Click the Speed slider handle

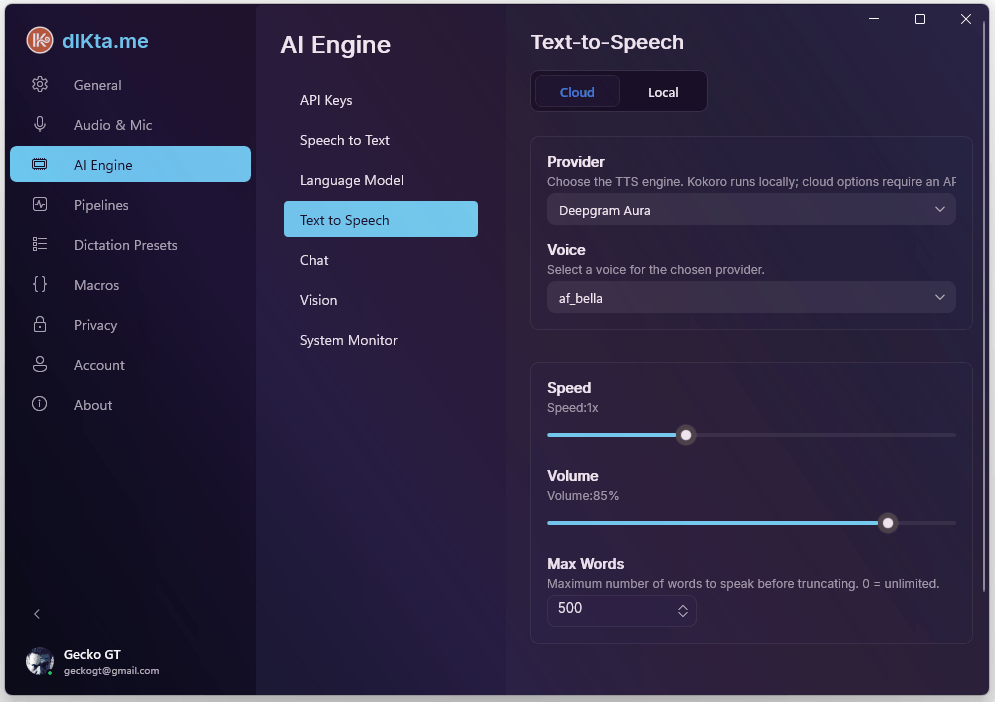686,435
